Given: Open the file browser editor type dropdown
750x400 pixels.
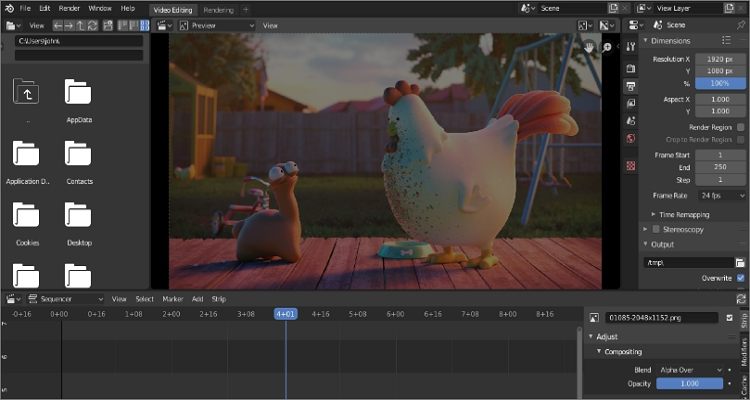Looking at the screenshot, I should coord(13,25).
